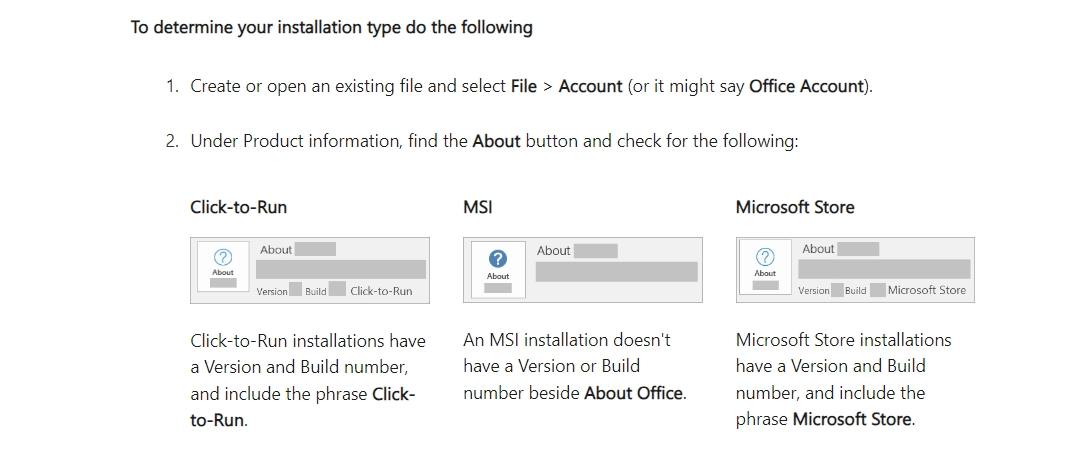Click the Version label in Click-to-Run image
The image size is (1071, 456).
[272, 291]
